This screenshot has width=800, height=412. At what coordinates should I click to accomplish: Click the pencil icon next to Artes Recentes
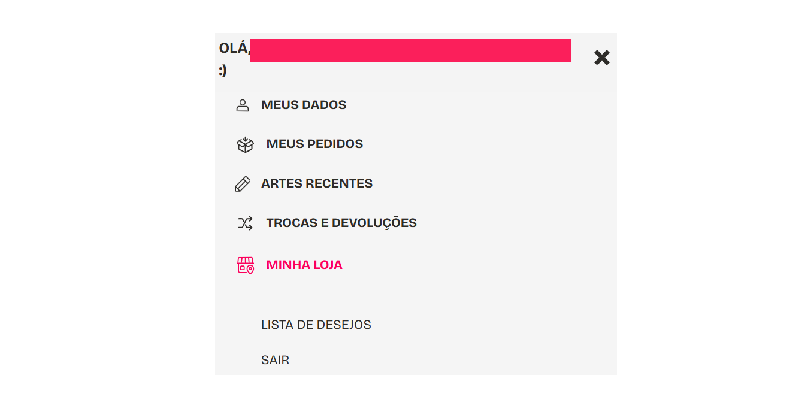pos(242,184)
